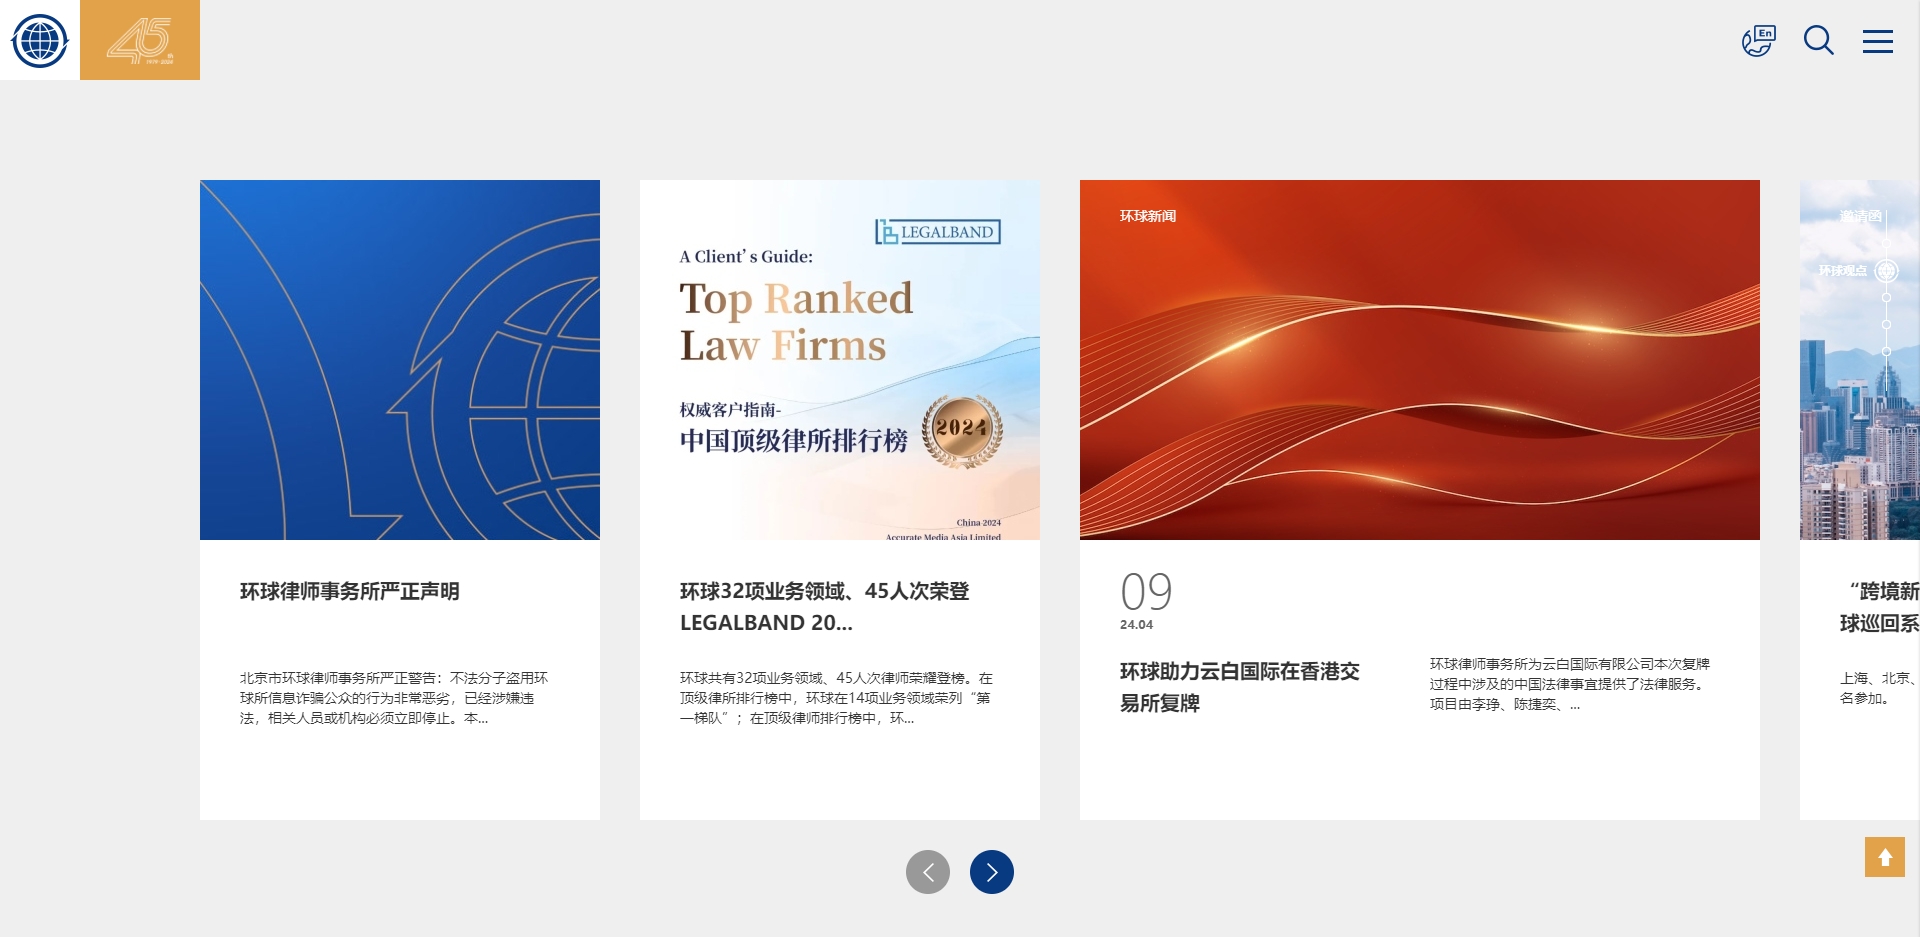This screenshot has width=1920, height=937.
Task: Switch site language to English
Action: click(1758, 41)
